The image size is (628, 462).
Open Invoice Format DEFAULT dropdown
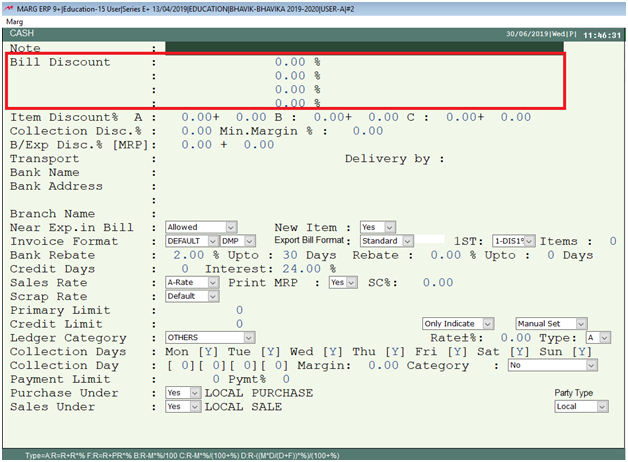[x=191, y=241]
